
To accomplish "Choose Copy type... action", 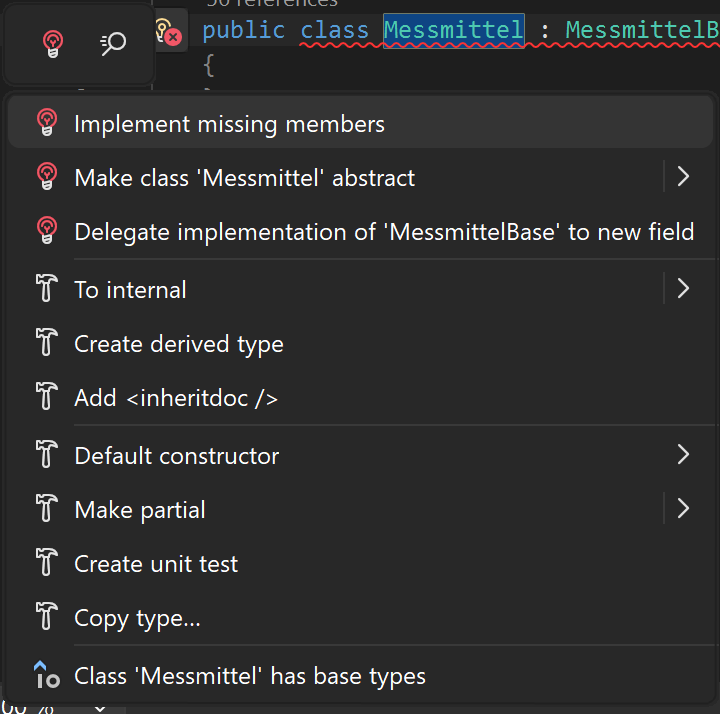I will [360, 617].
